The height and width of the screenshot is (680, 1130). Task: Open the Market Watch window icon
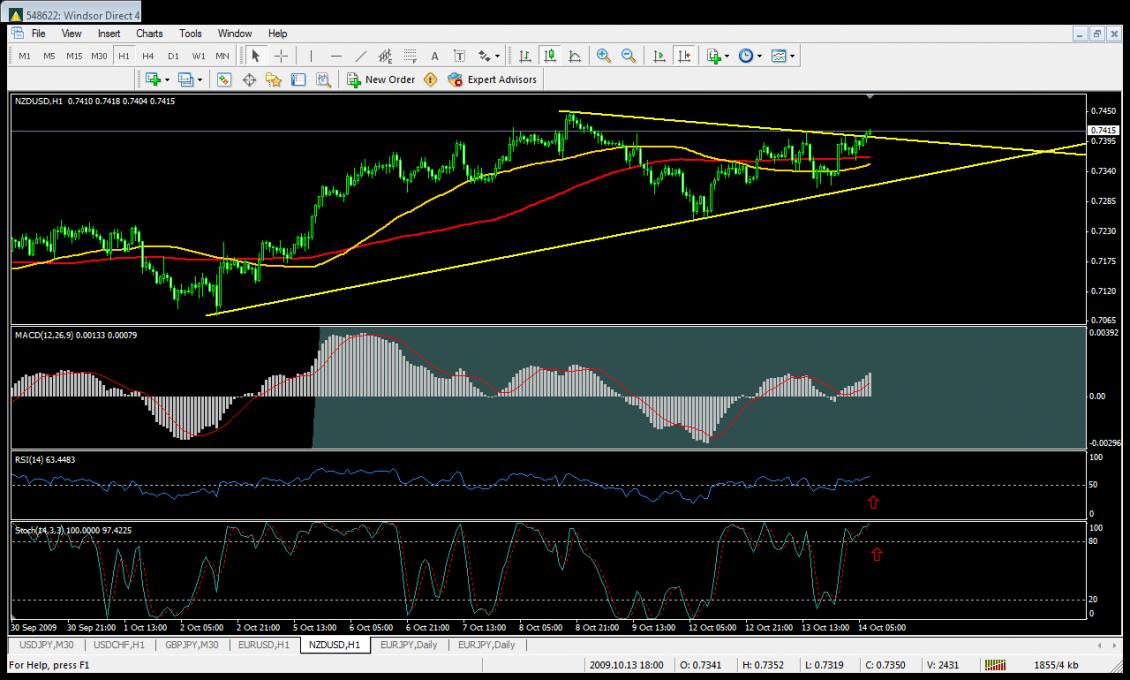[225, 79]
